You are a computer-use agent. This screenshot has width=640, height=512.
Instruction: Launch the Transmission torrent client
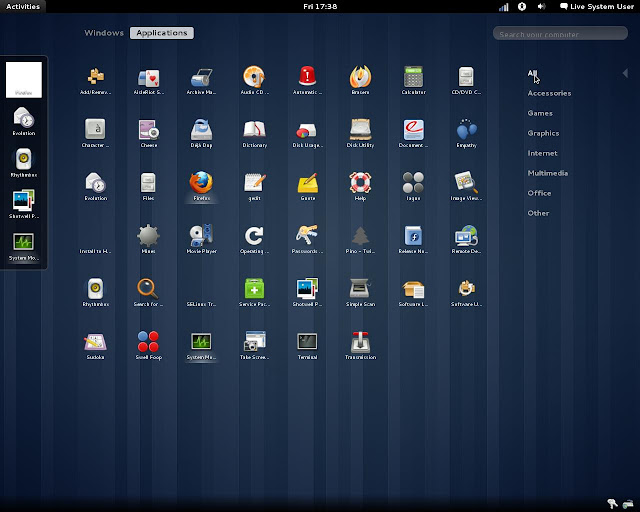(360, 341)
